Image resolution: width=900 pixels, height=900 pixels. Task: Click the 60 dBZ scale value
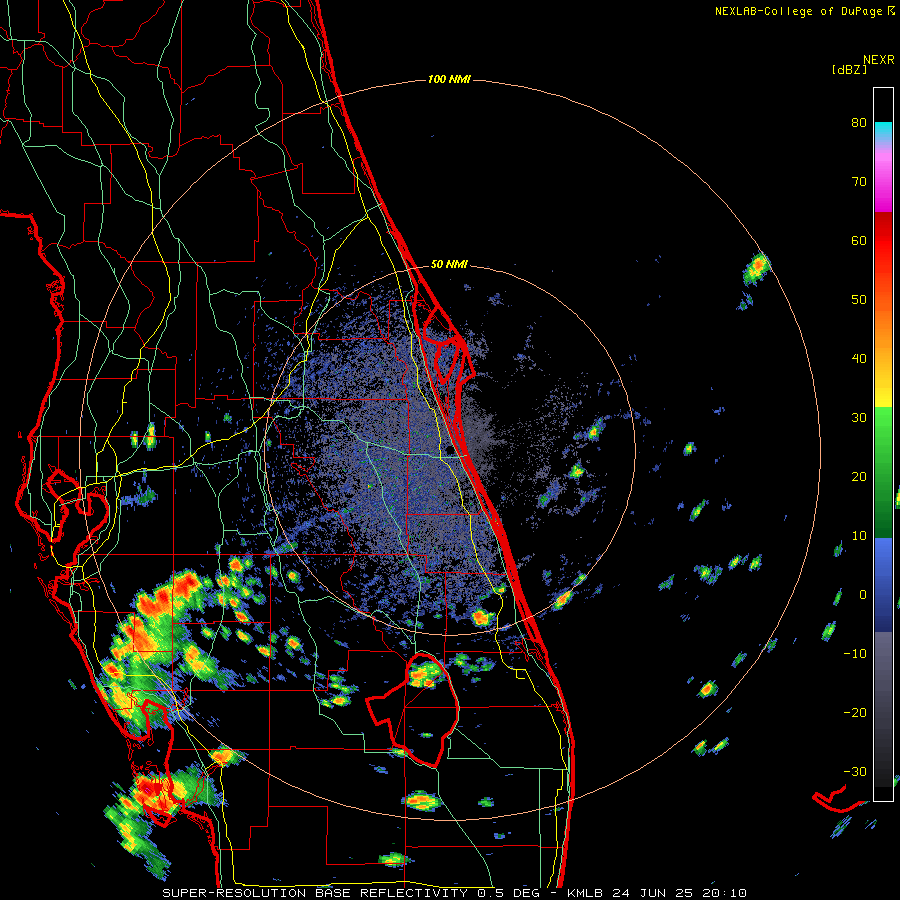[x=859, y=240]
